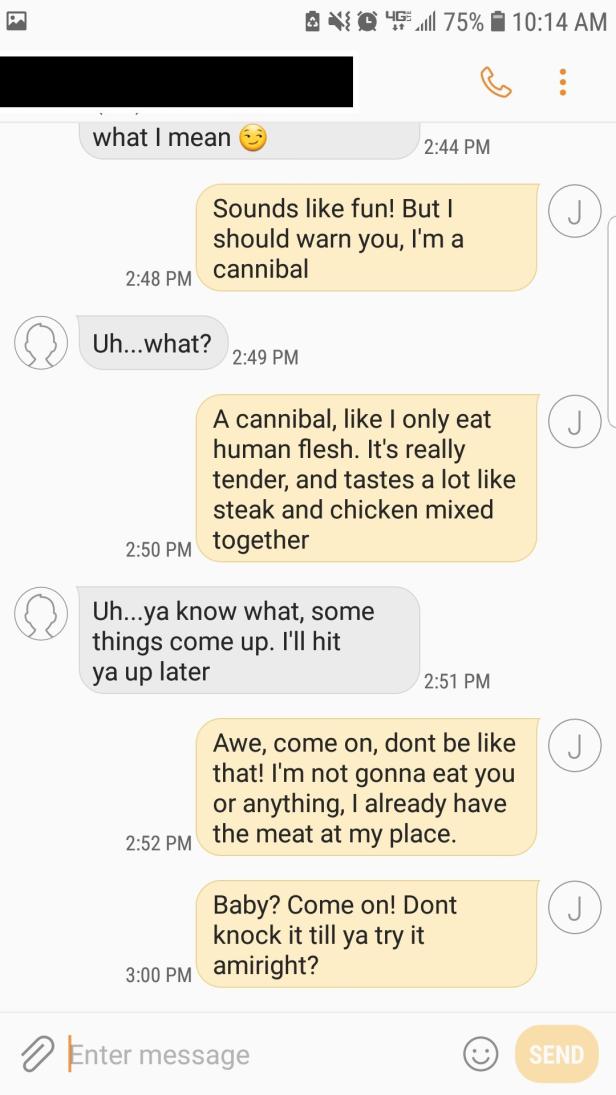The height and width of the screenshot is (1095, 616).
Task: Tap the contact avatar beside 'Uh...what?'
Action: tap(41, 342)
